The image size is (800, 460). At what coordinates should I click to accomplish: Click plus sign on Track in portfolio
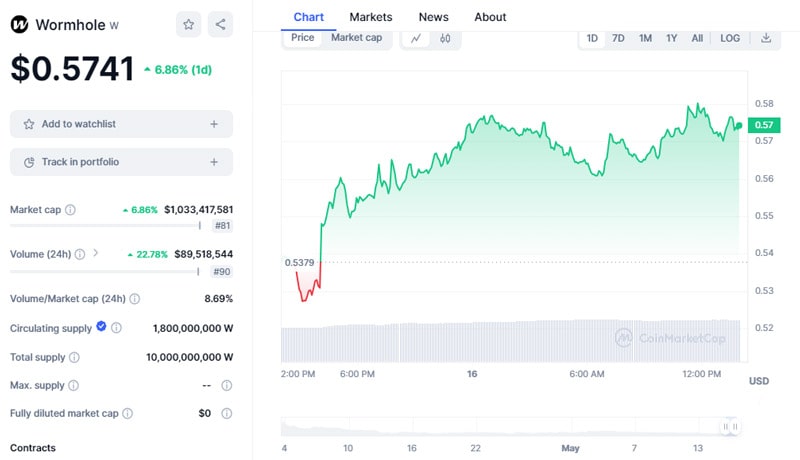click(214, 162)
